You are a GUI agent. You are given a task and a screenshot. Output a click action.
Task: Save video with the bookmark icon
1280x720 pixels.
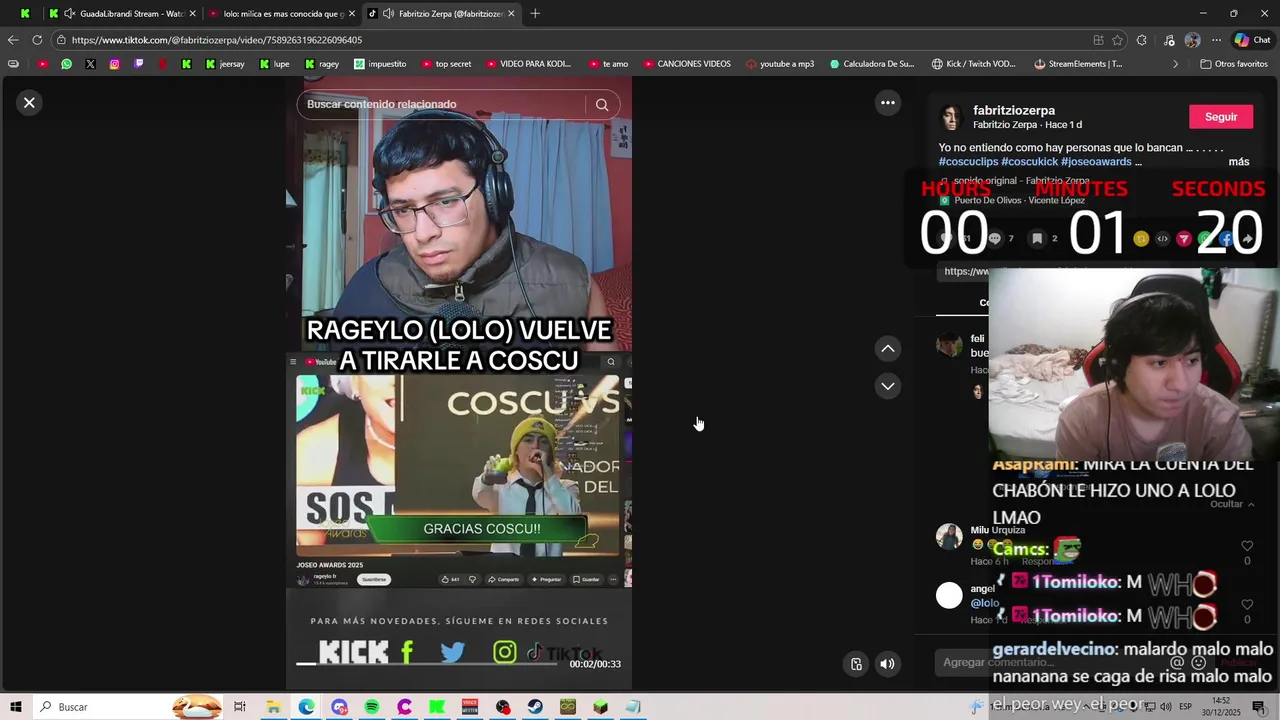(x=1037, y=239)
